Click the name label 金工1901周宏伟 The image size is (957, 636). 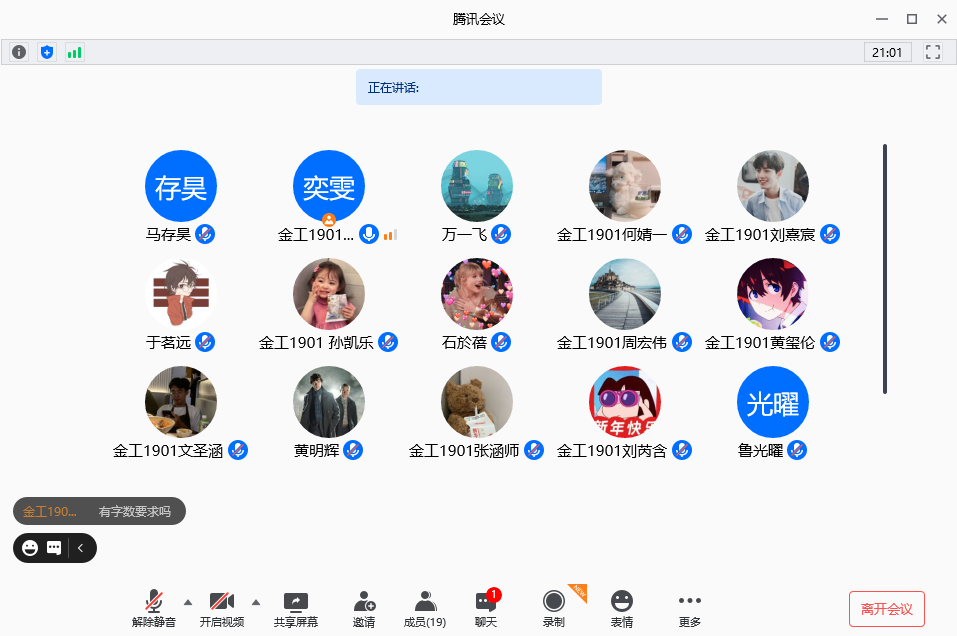click(x=612, y=342)
